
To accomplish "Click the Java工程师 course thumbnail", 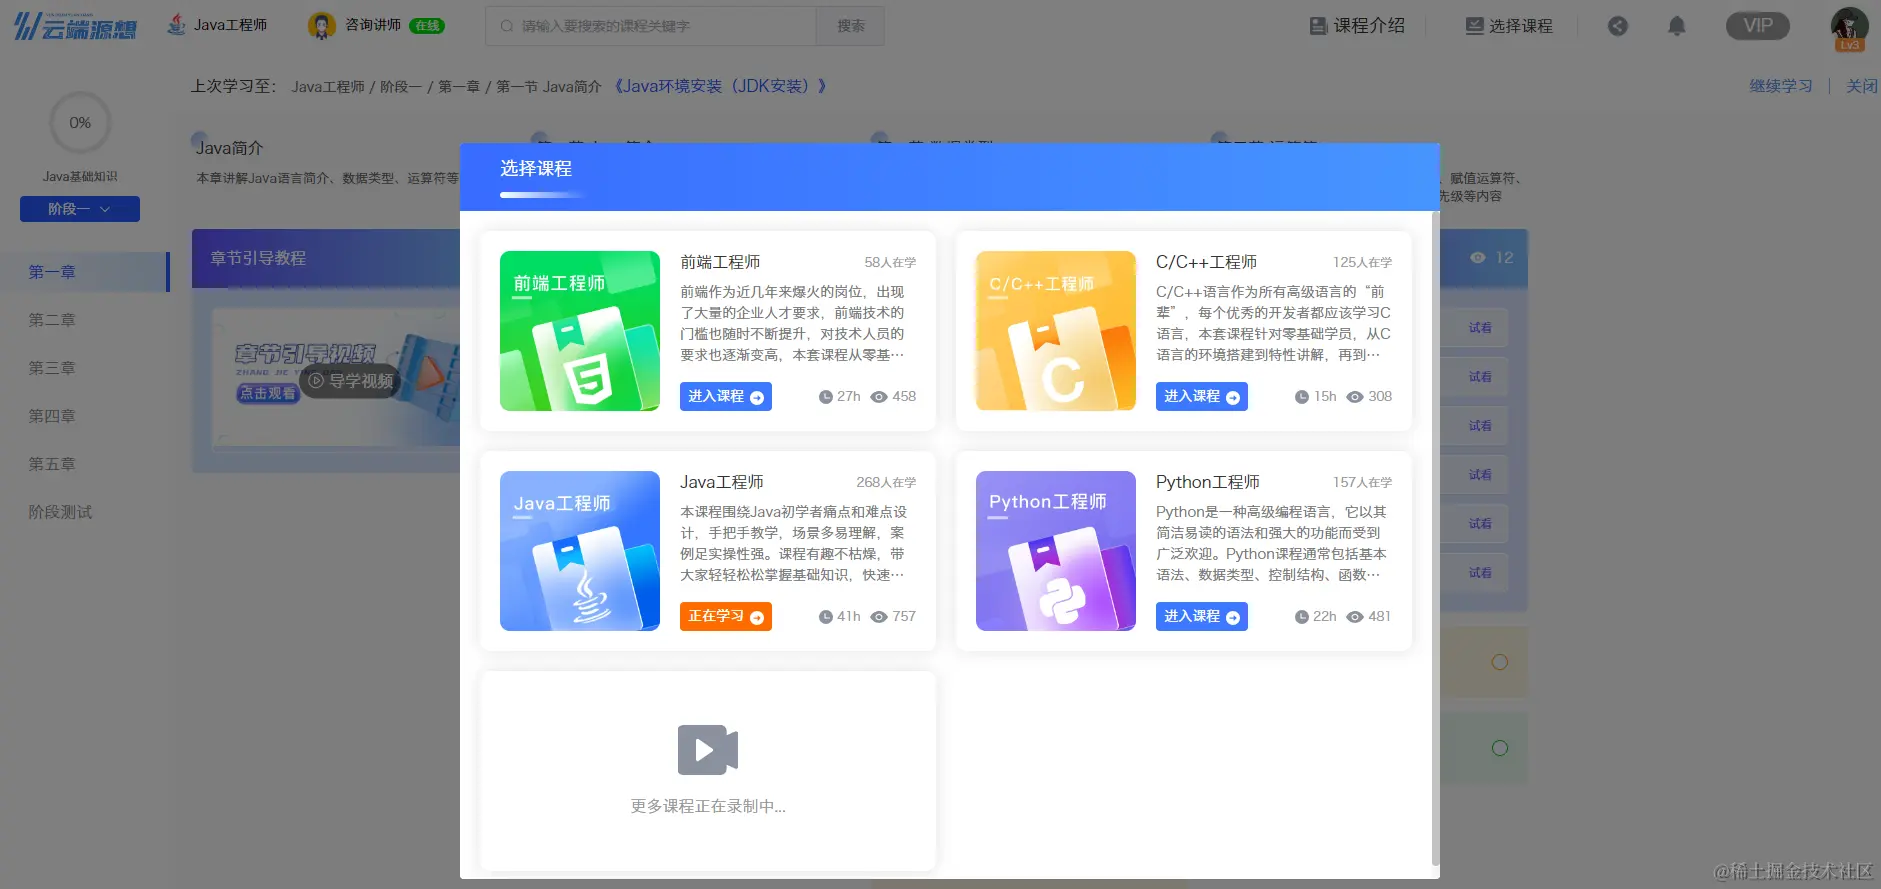I will tap(580, 551).
